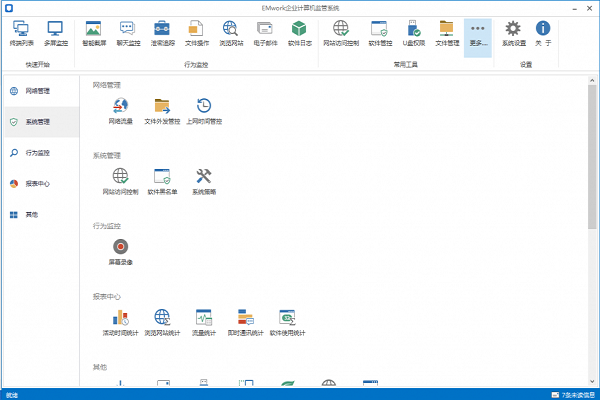The width and height of the screenshot is (600, 400).
Task: Open 系统策略 system policy tools
Action: pyautogui.click(x=204, y=180)
